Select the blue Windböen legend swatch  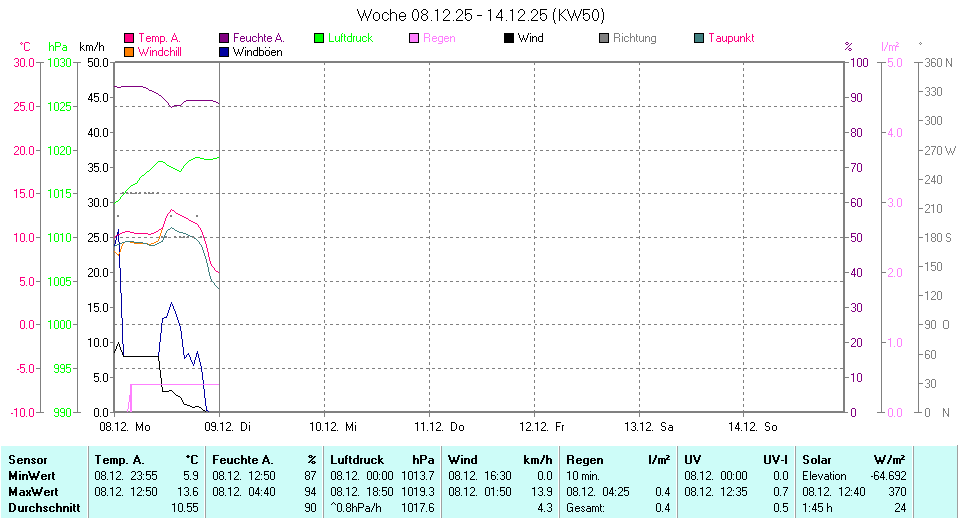pyautogui.click(x=225, y=51)
